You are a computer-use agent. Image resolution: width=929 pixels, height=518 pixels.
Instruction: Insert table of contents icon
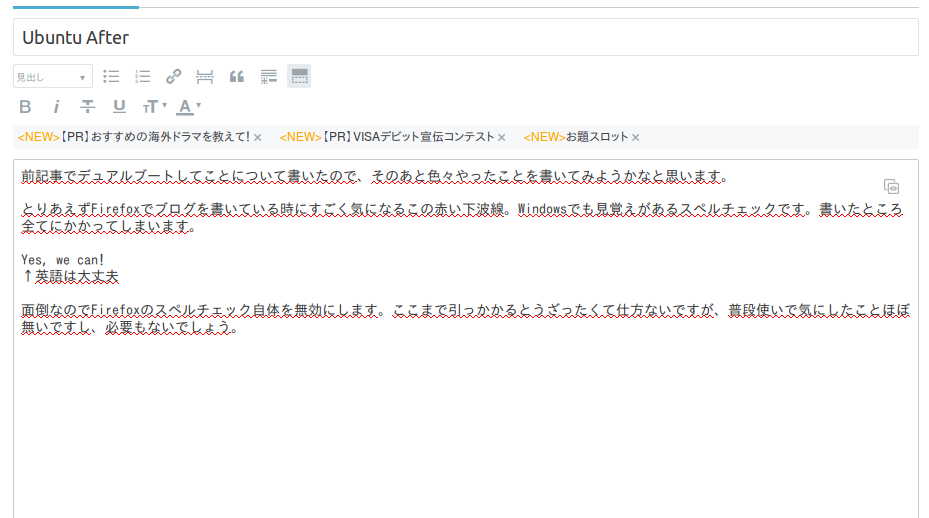(268, 76)
